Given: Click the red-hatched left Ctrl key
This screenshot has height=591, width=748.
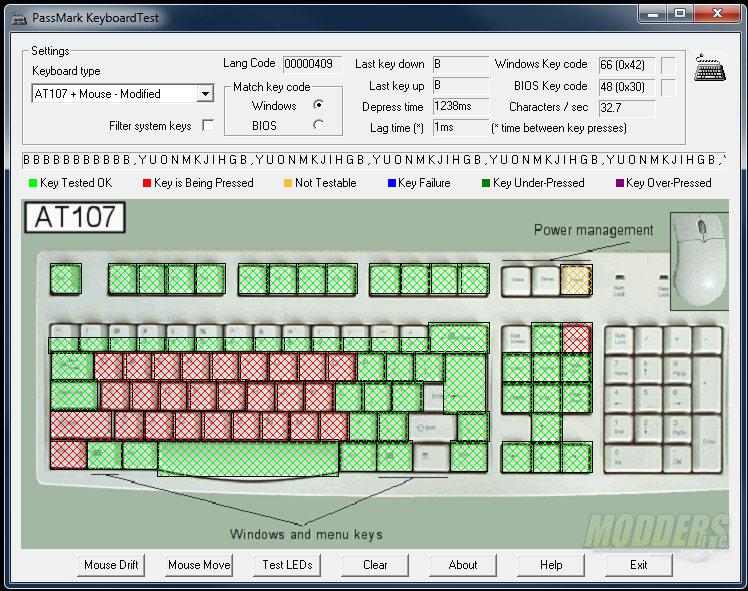Looking at the screenshot, I should (x=69, y=456).
